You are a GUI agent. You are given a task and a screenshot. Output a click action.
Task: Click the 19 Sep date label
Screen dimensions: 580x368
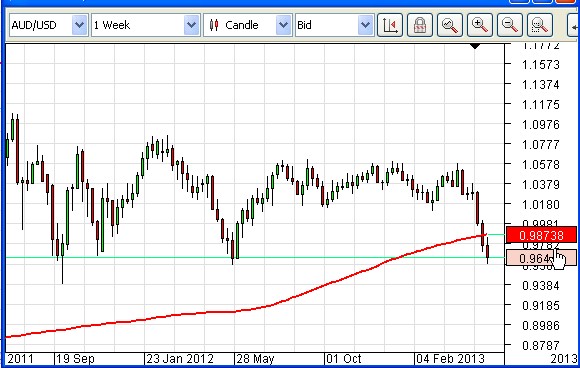coord(75,359)
